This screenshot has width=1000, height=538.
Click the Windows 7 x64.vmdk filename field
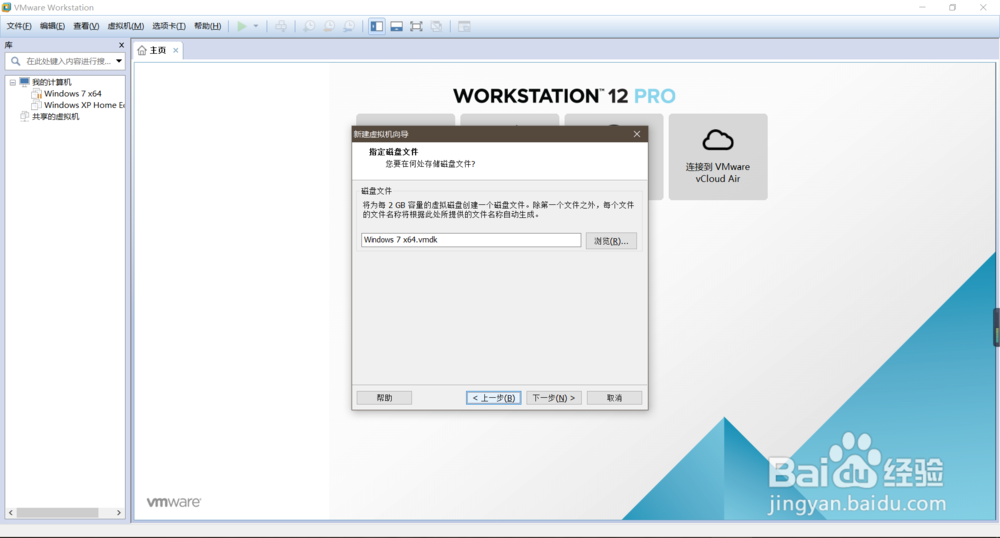471,240
